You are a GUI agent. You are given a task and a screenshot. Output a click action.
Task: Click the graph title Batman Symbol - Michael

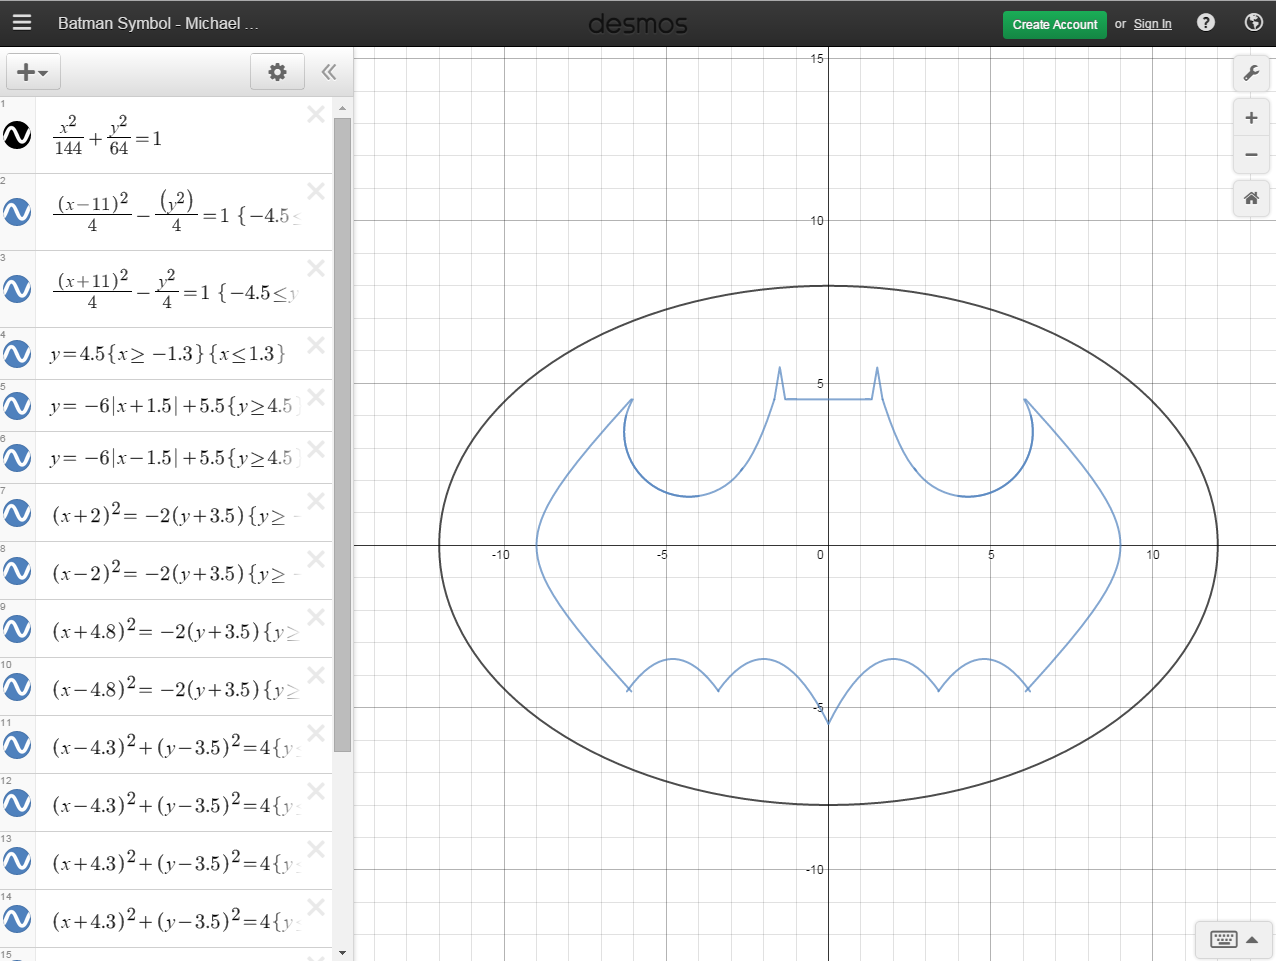pyautogui.click(x=158, y=23)
